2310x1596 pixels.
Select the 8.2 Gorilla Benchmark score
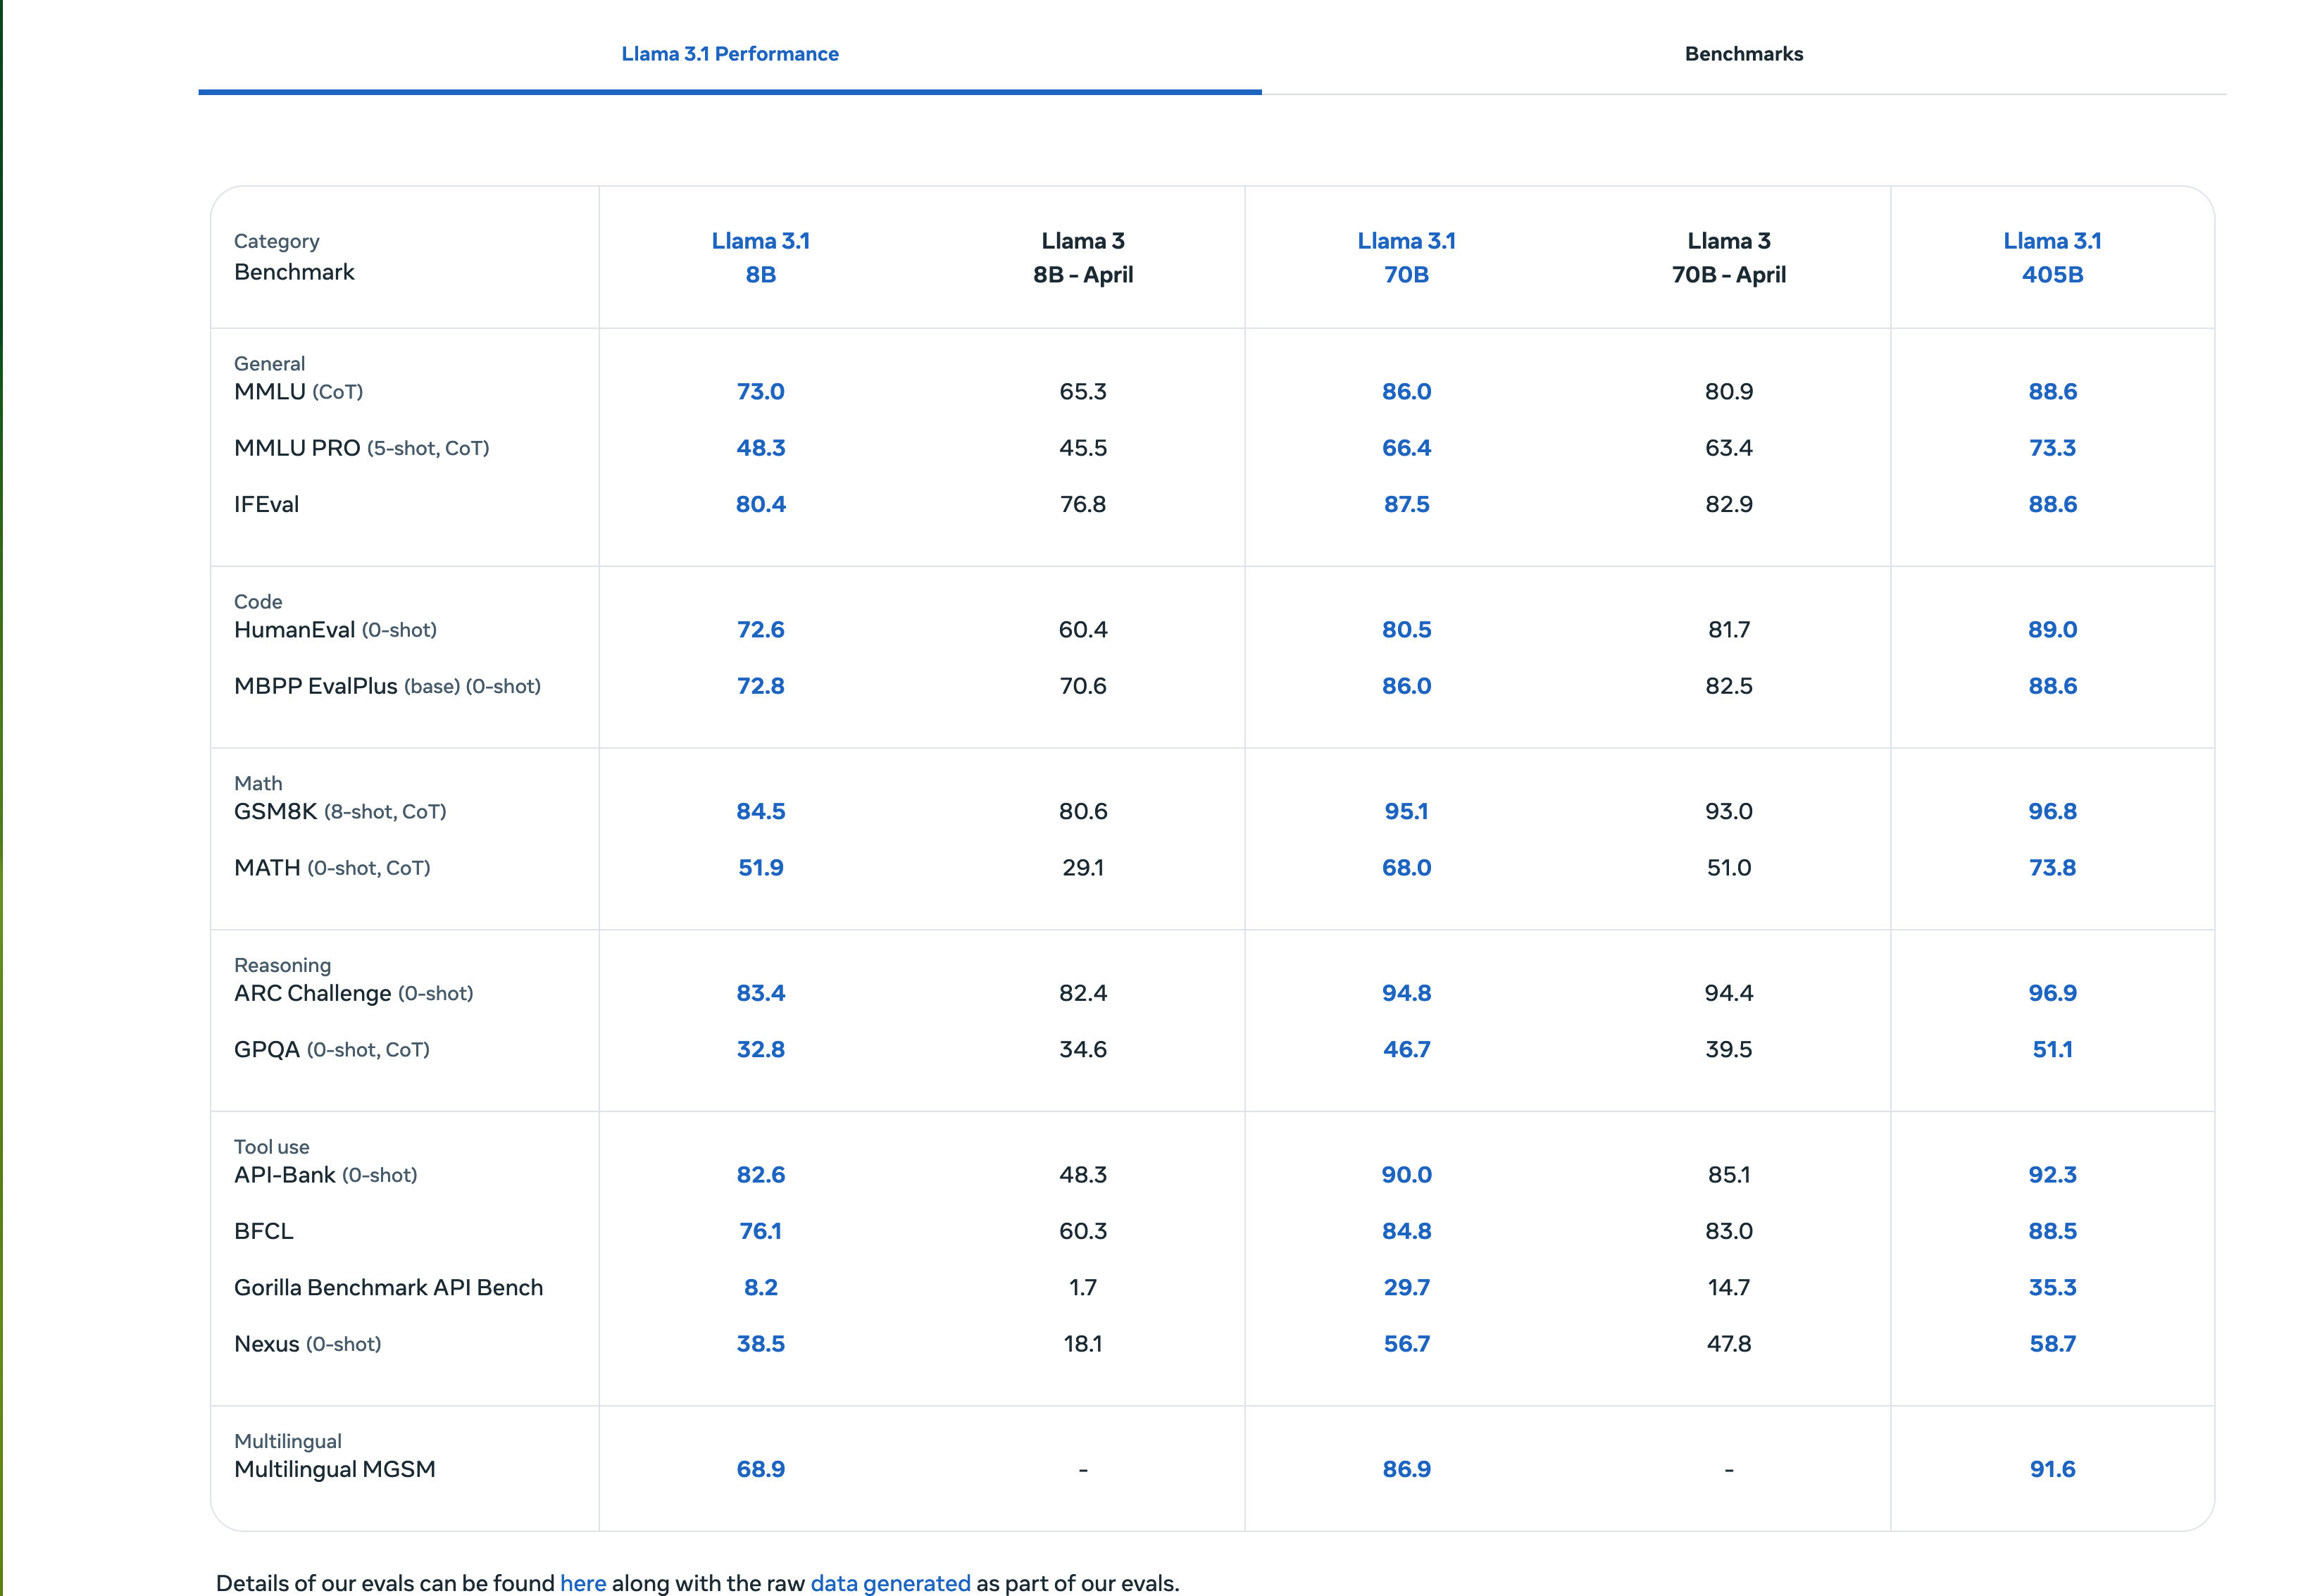(x=761, y=1287)
